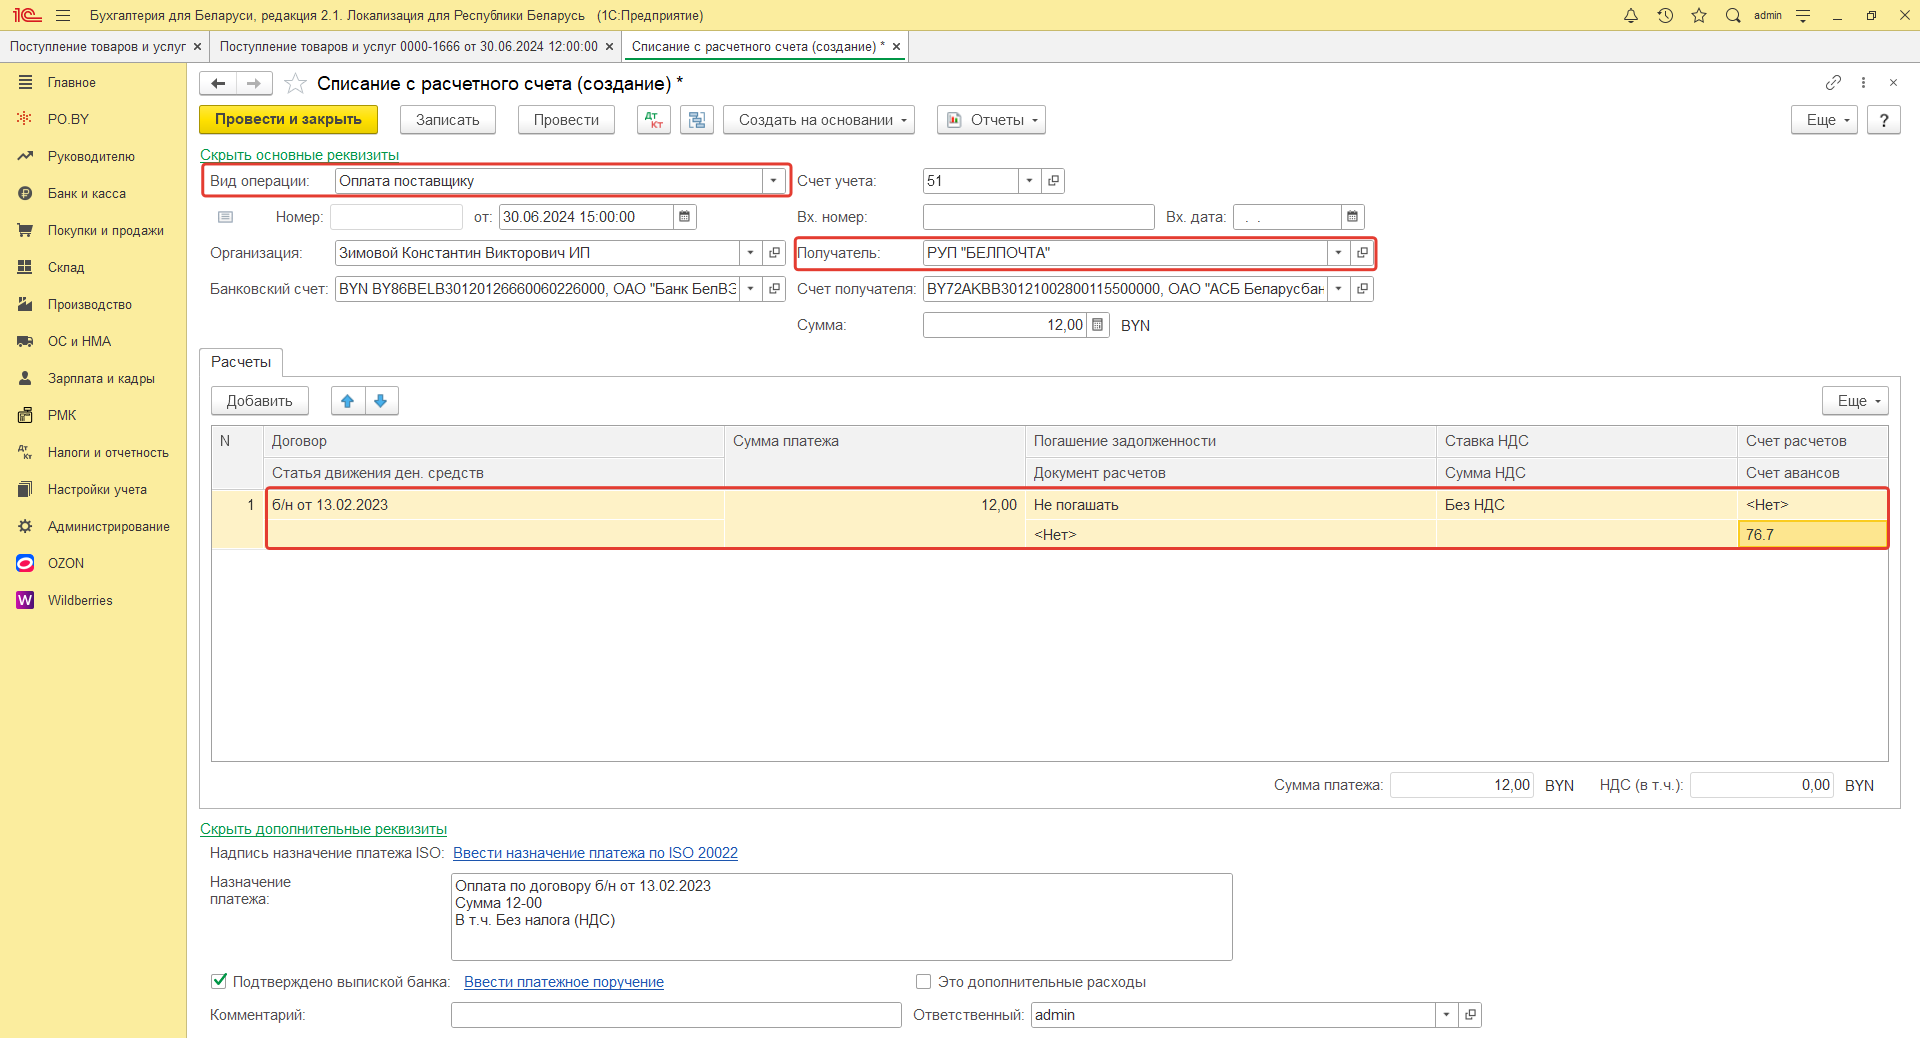Open Банковский счет card icon
The image size is (1920, 1038).
coord(774,289)
